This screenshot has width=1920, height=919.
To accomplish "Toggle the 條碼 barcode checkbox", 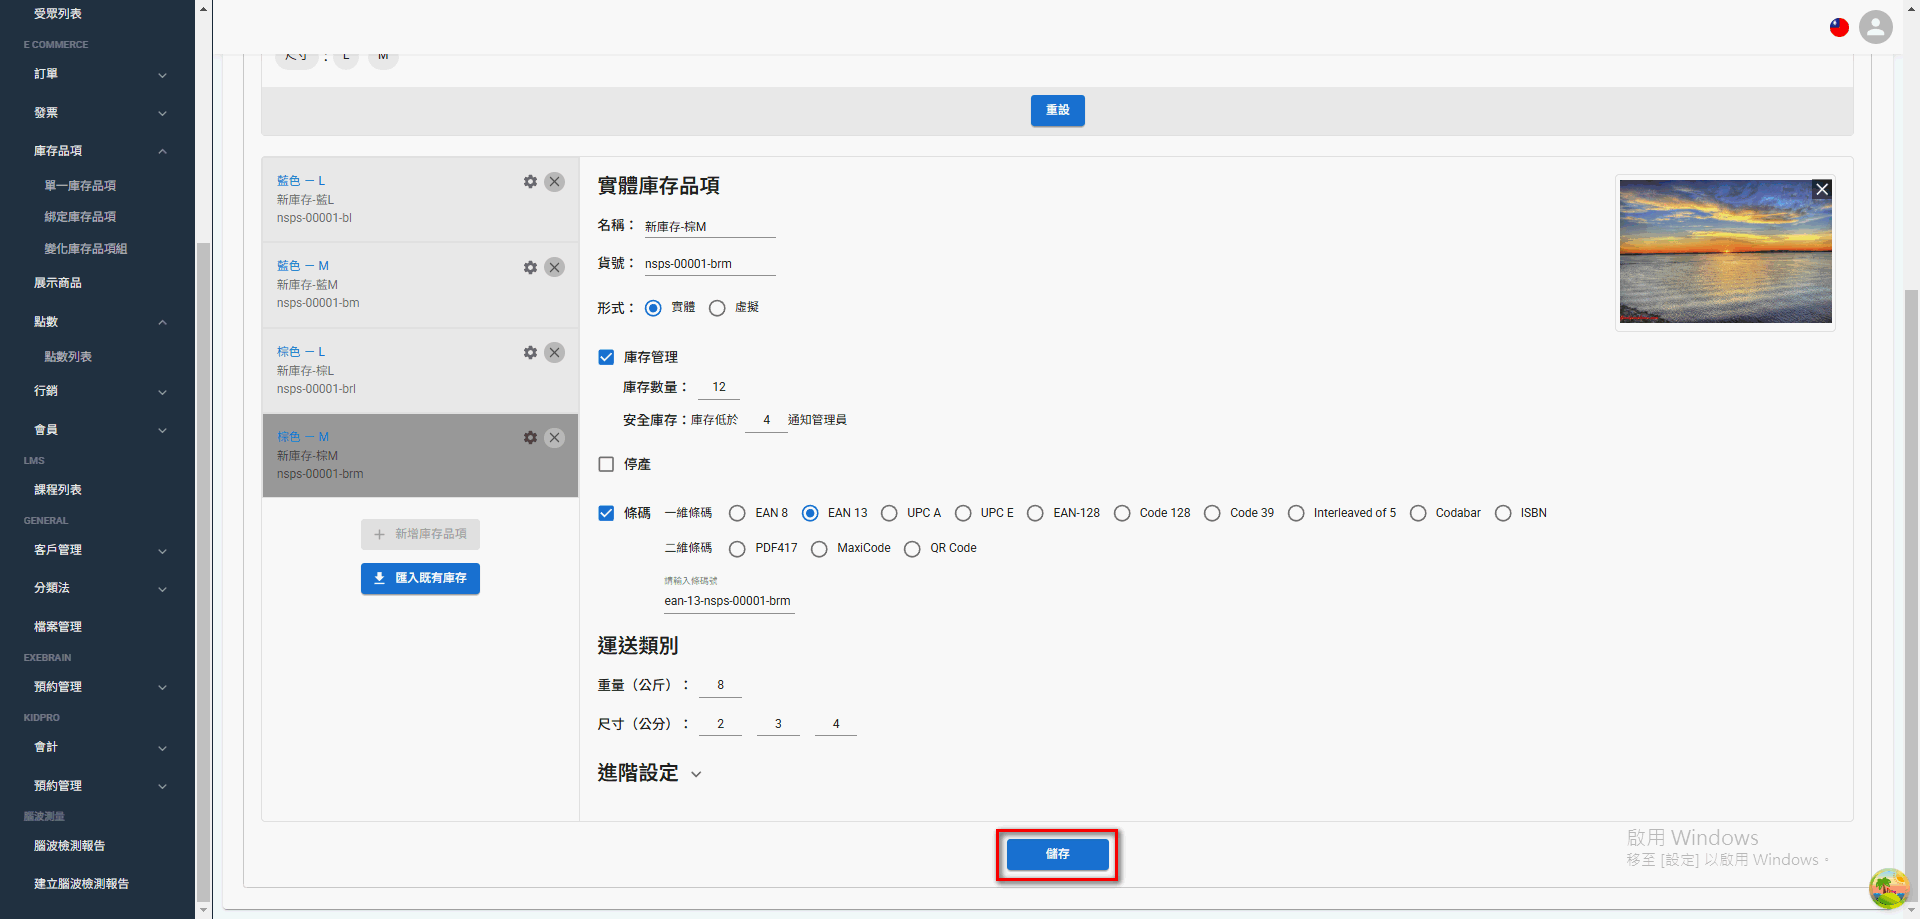I will [606, 513].
